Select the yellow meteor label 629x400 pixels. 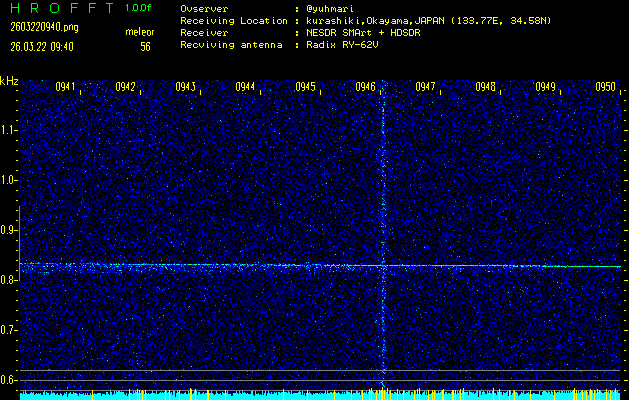pos(140,32)
